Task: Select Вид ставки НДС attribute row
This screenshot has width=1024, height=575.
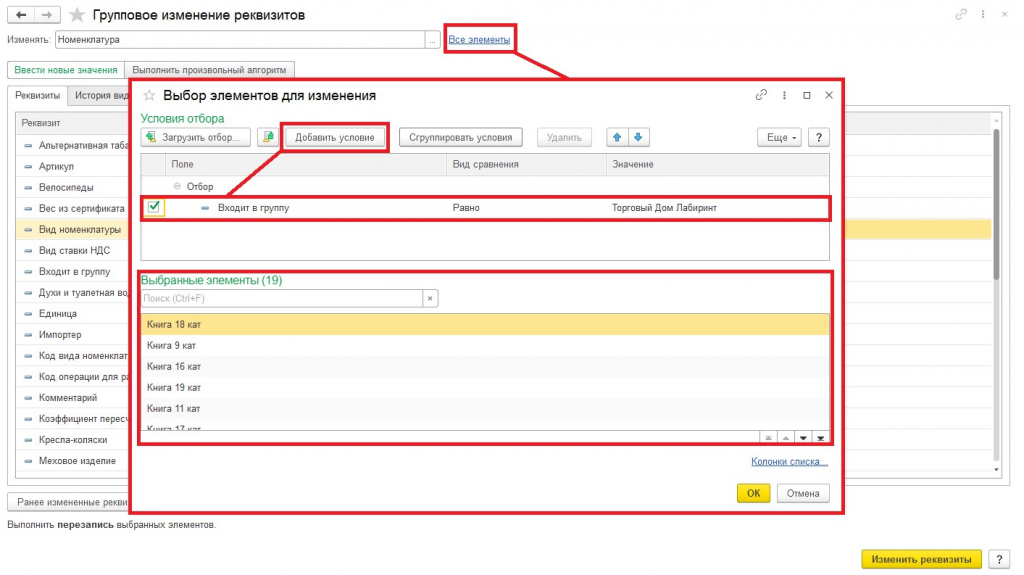Action: click(x=73, y=250)
